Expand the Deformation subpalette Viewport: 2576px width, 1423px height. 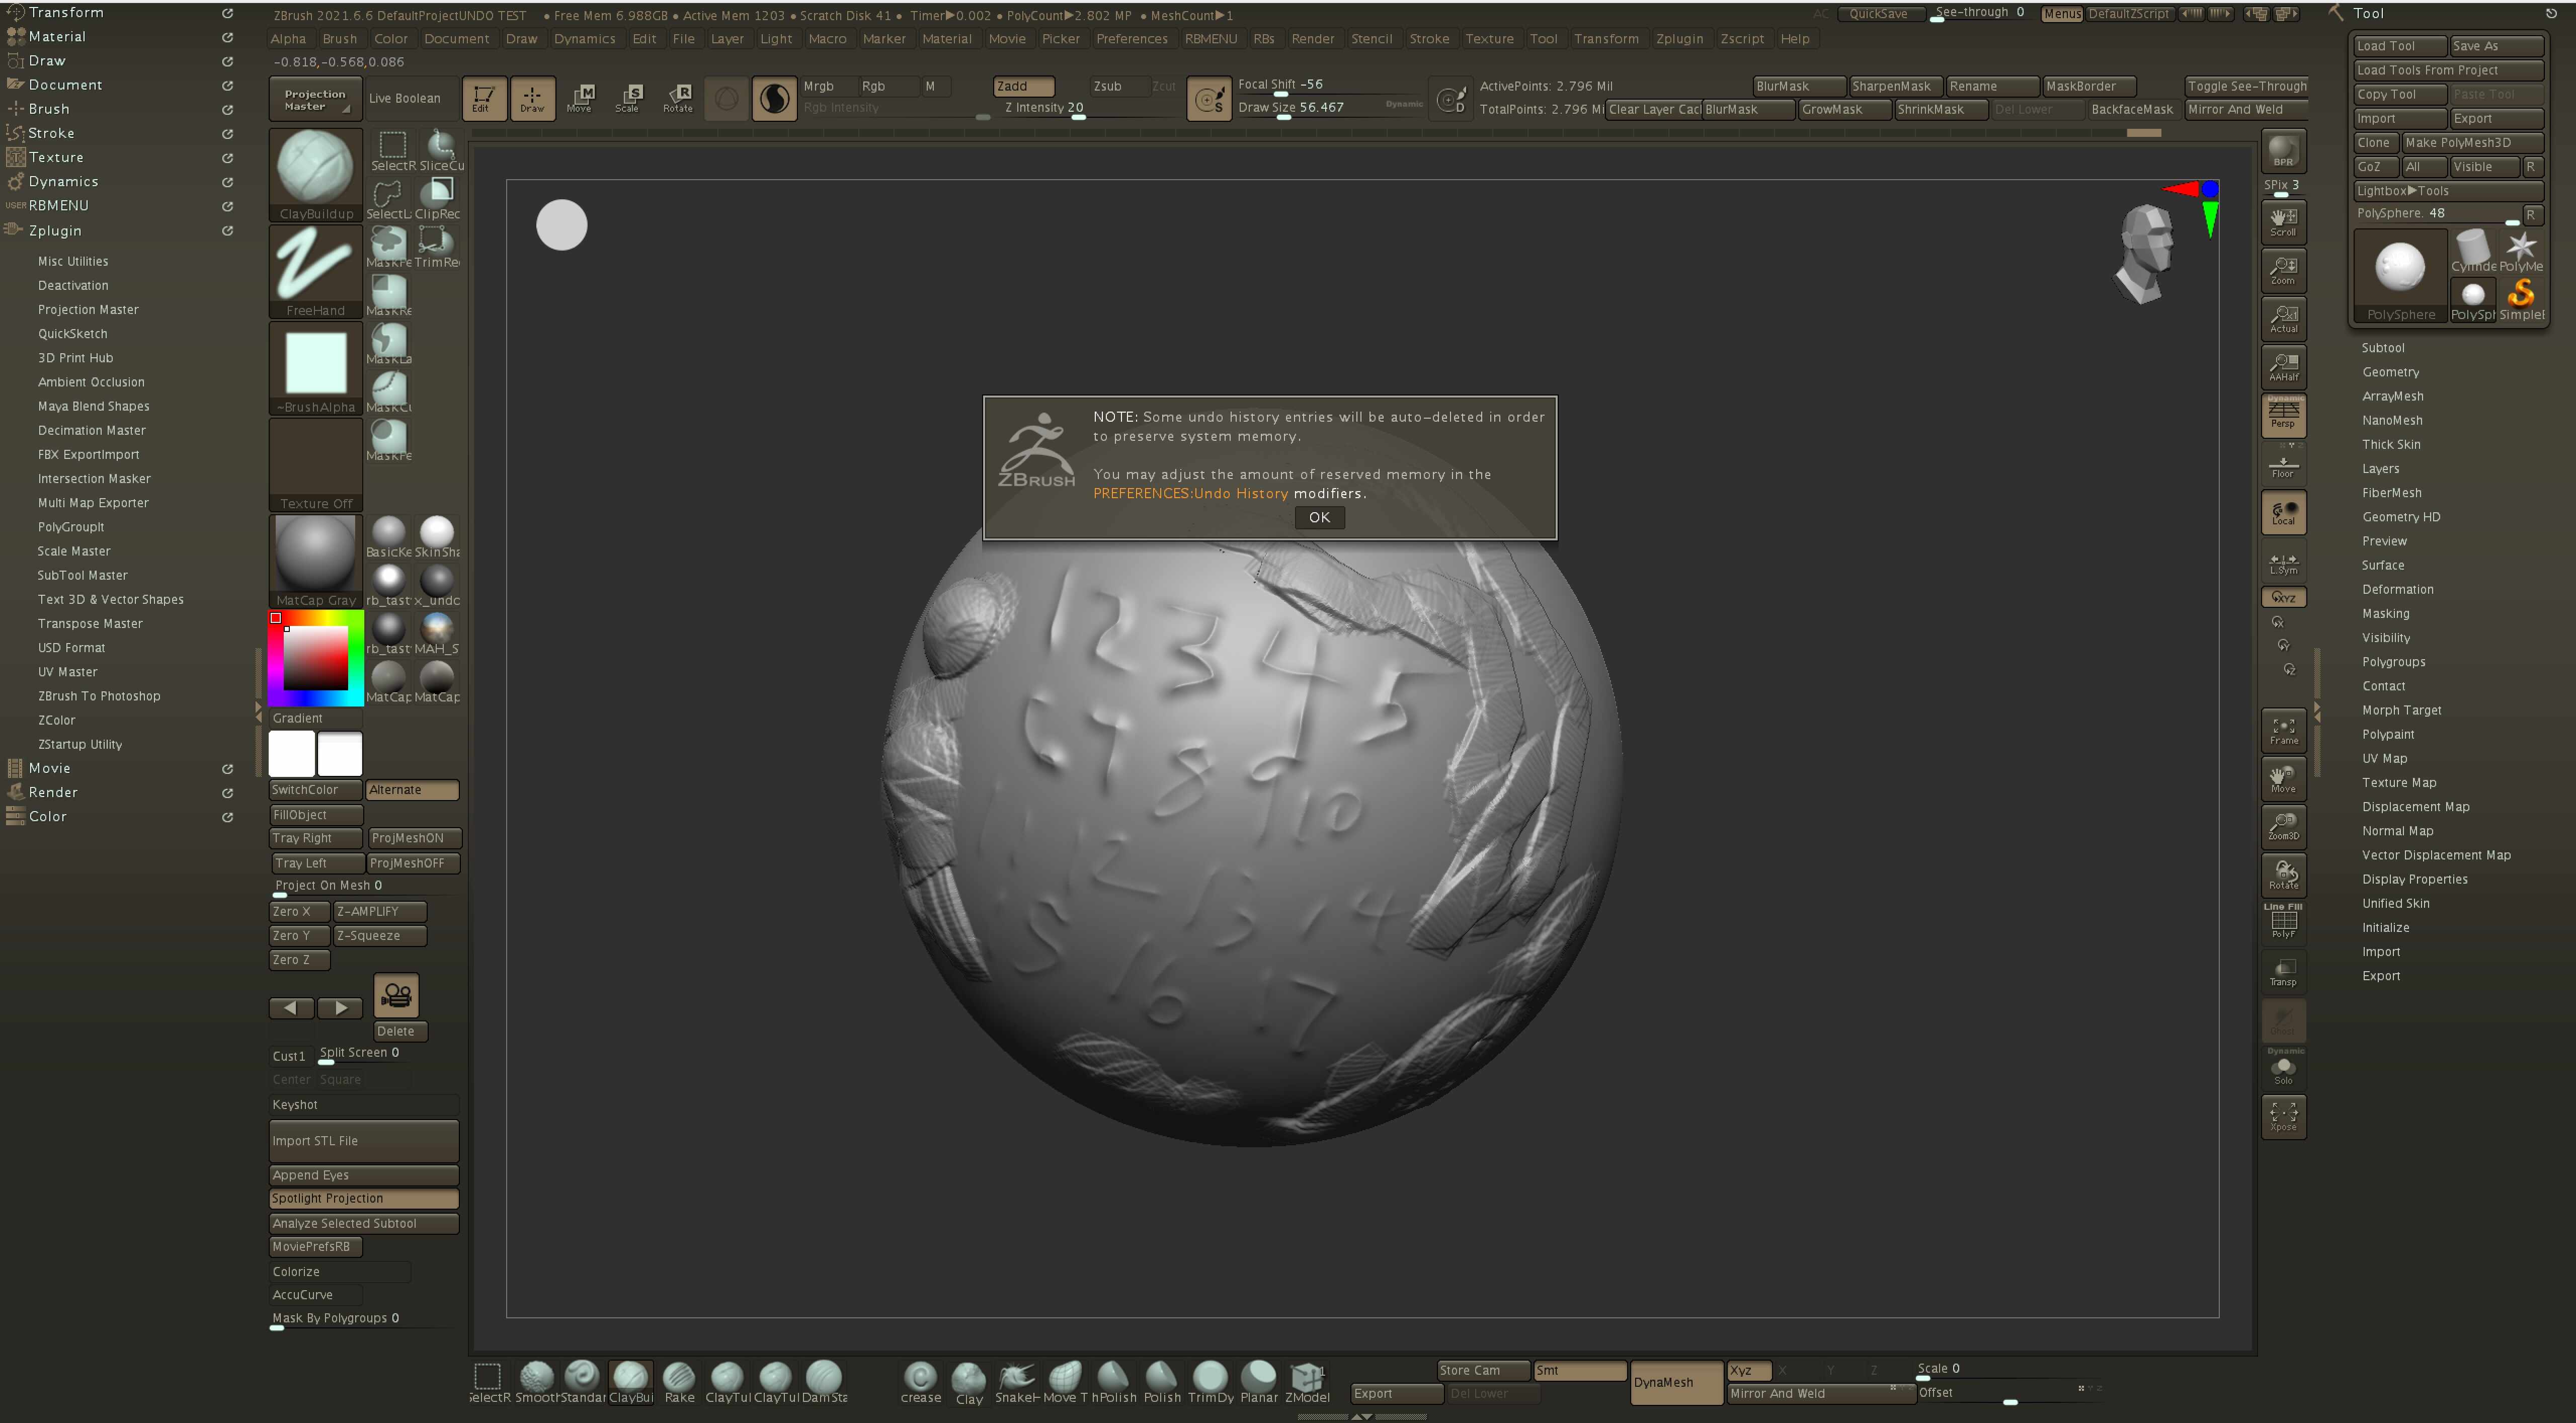[x=2397, y=589]
